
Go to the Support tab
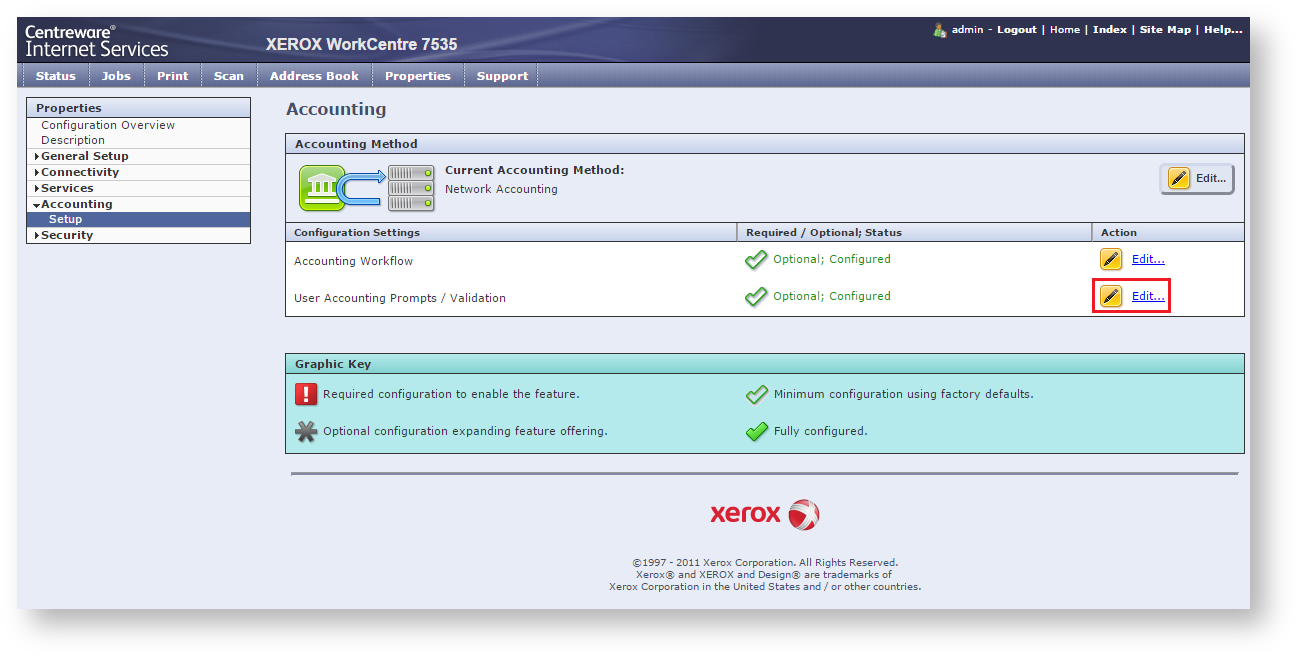502,76
